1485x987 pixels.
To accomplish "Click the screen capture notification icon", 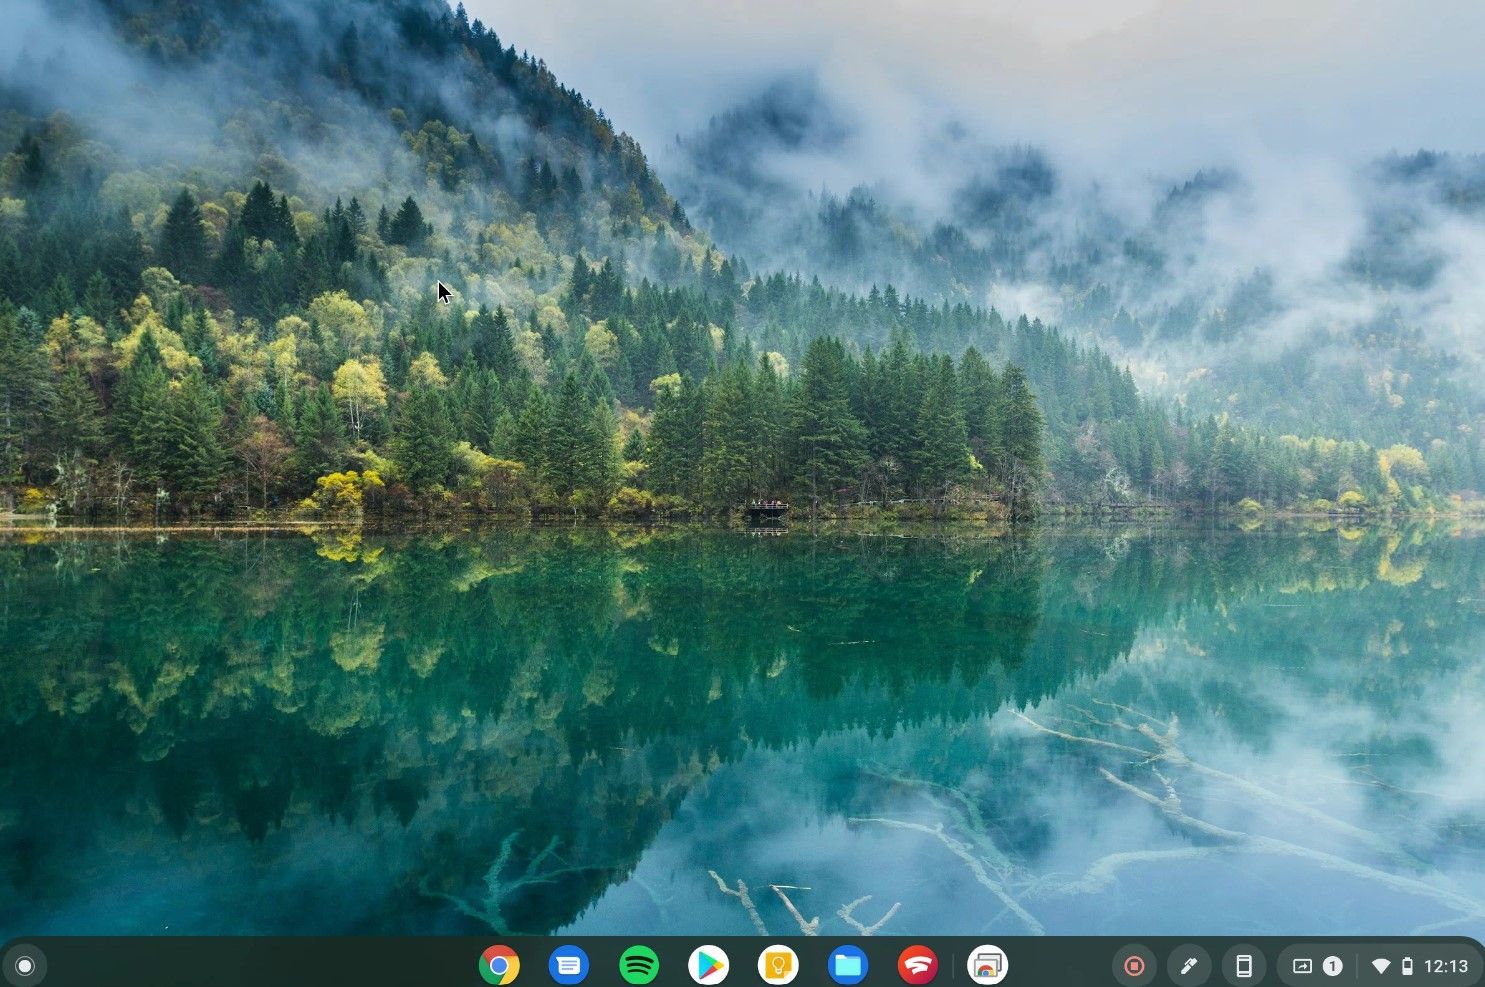I will pos(1302,966).
